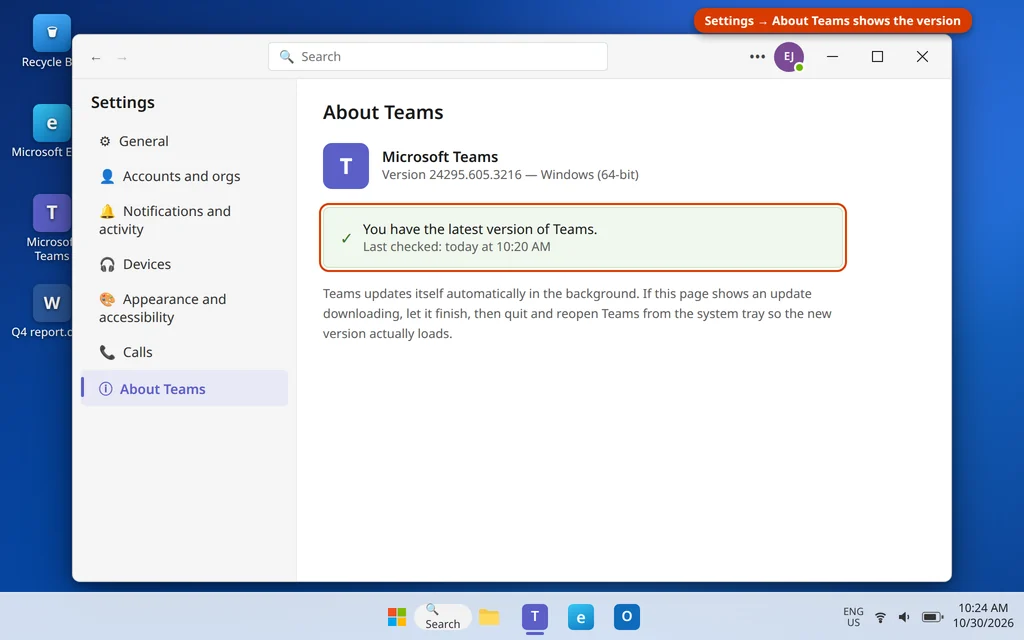1024x640 pixels.
Task: Click the Teams taskbar icon
Action: 535,617
